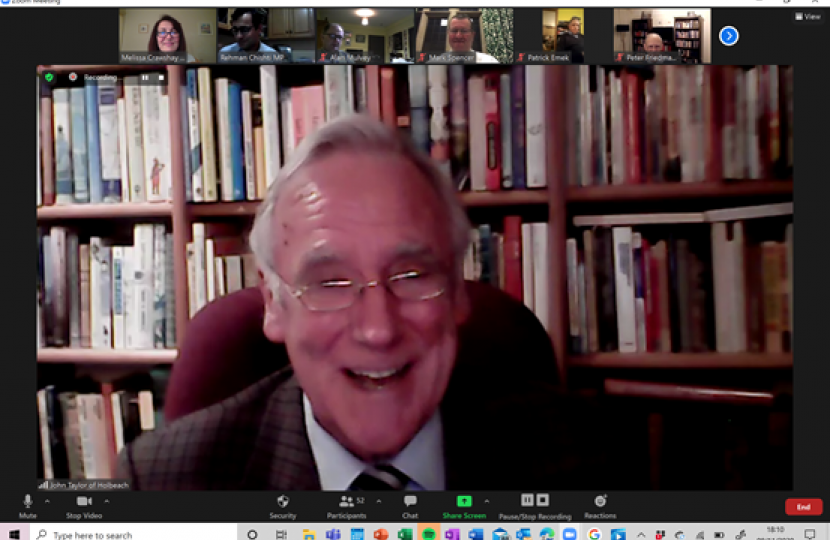The width and height of the screenshot is (830, 540).
Task: Show next participants with blue arrow
Action: pos(729,36)
